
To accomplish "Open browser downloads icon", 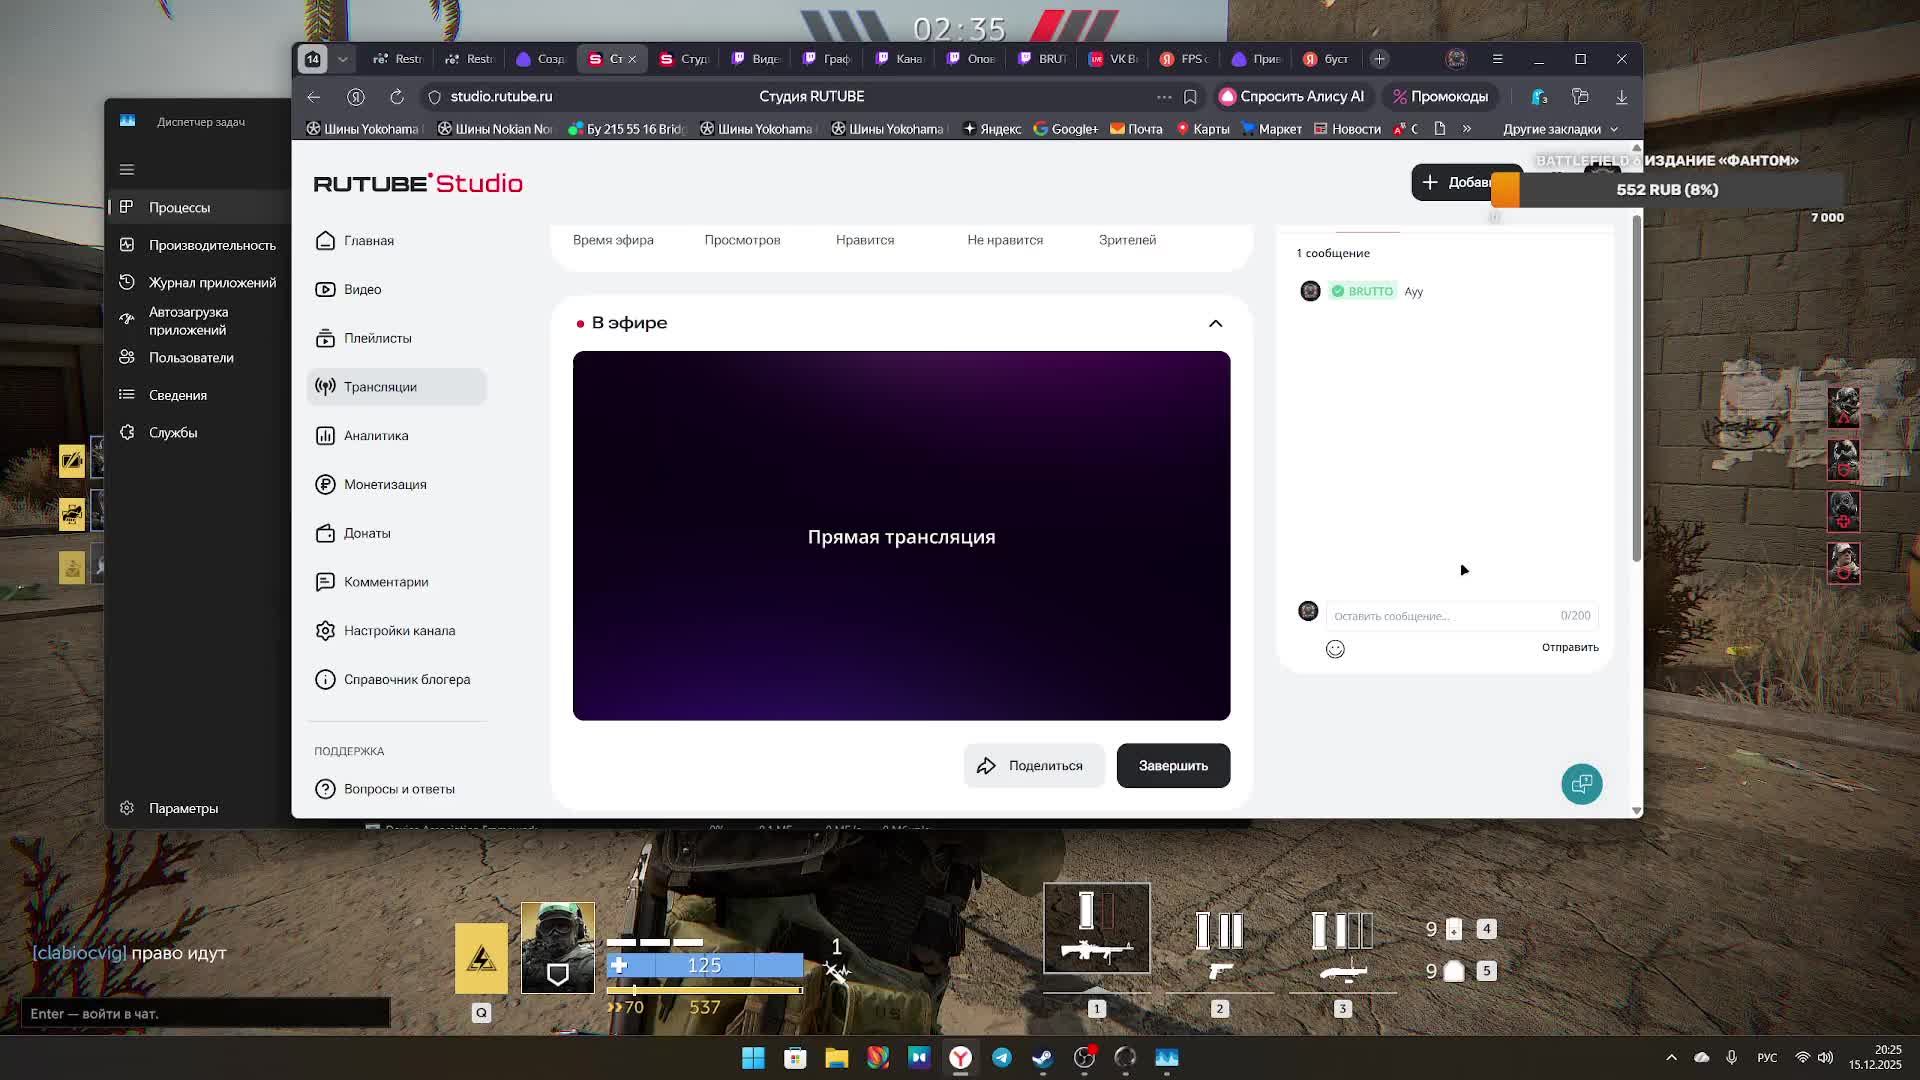I will (1621, 97).
